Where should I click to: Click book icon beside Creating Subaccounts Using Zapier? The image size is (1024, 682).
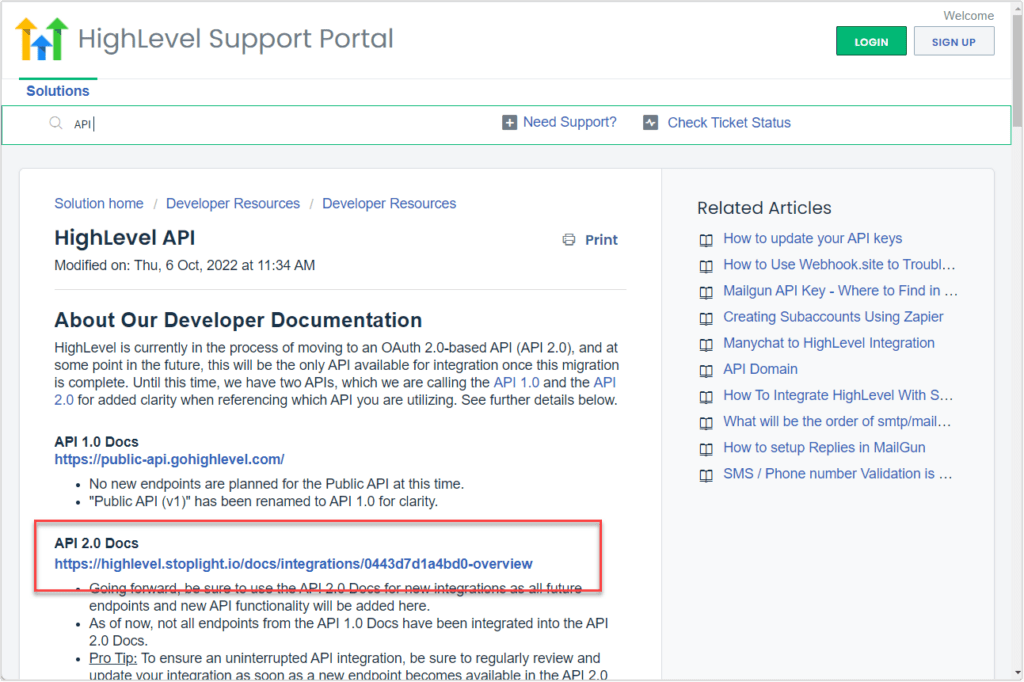point(706,318)
